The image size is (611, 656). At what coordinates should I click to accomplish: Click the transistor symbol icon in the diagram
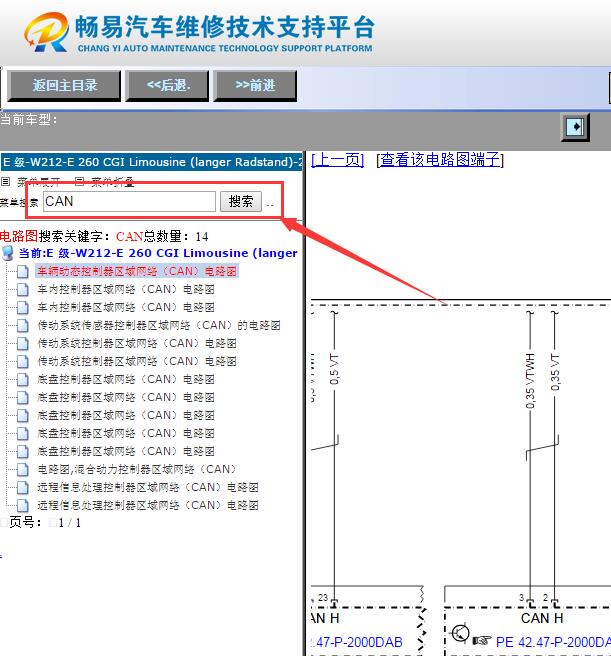click(460, 633)
